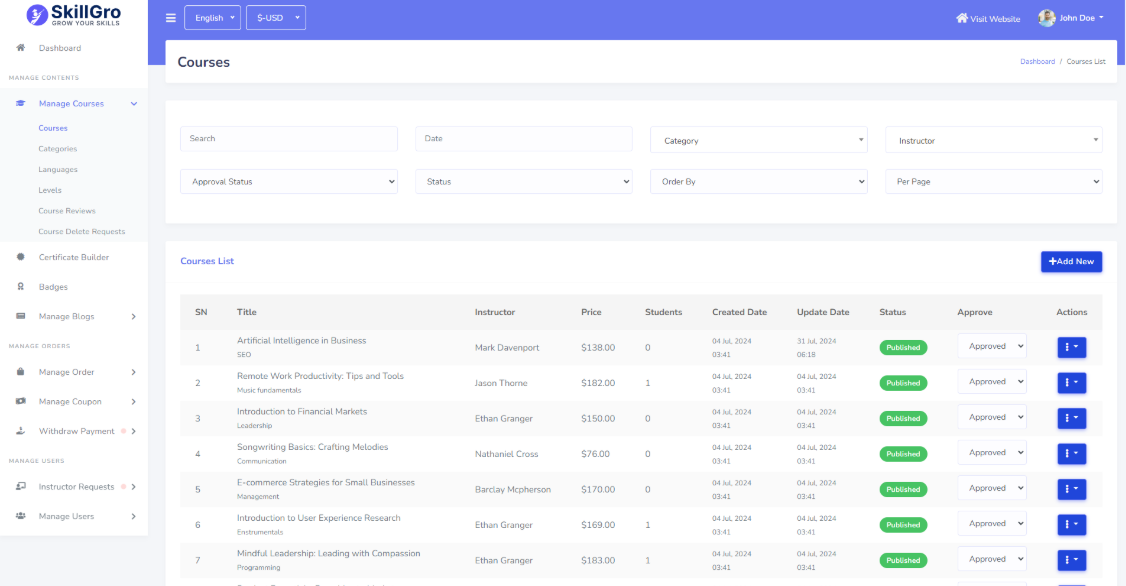Click John Doe's profile avatar
1126x586 pixels.
pos(1046,18)
